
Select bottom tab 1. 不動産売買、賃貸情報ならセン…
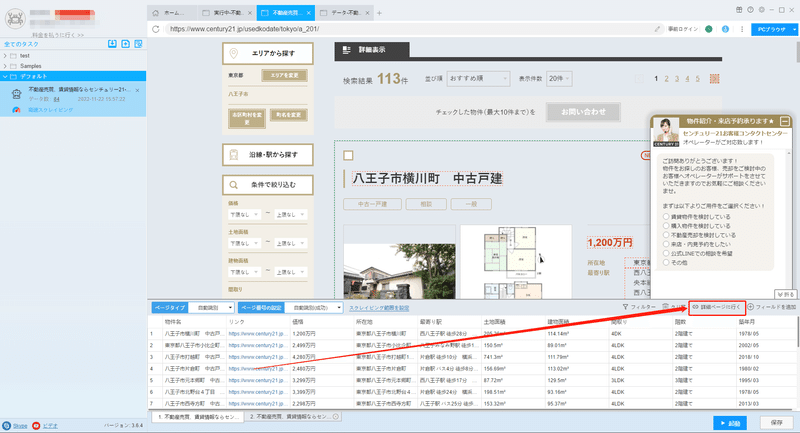tap(197, 417)
